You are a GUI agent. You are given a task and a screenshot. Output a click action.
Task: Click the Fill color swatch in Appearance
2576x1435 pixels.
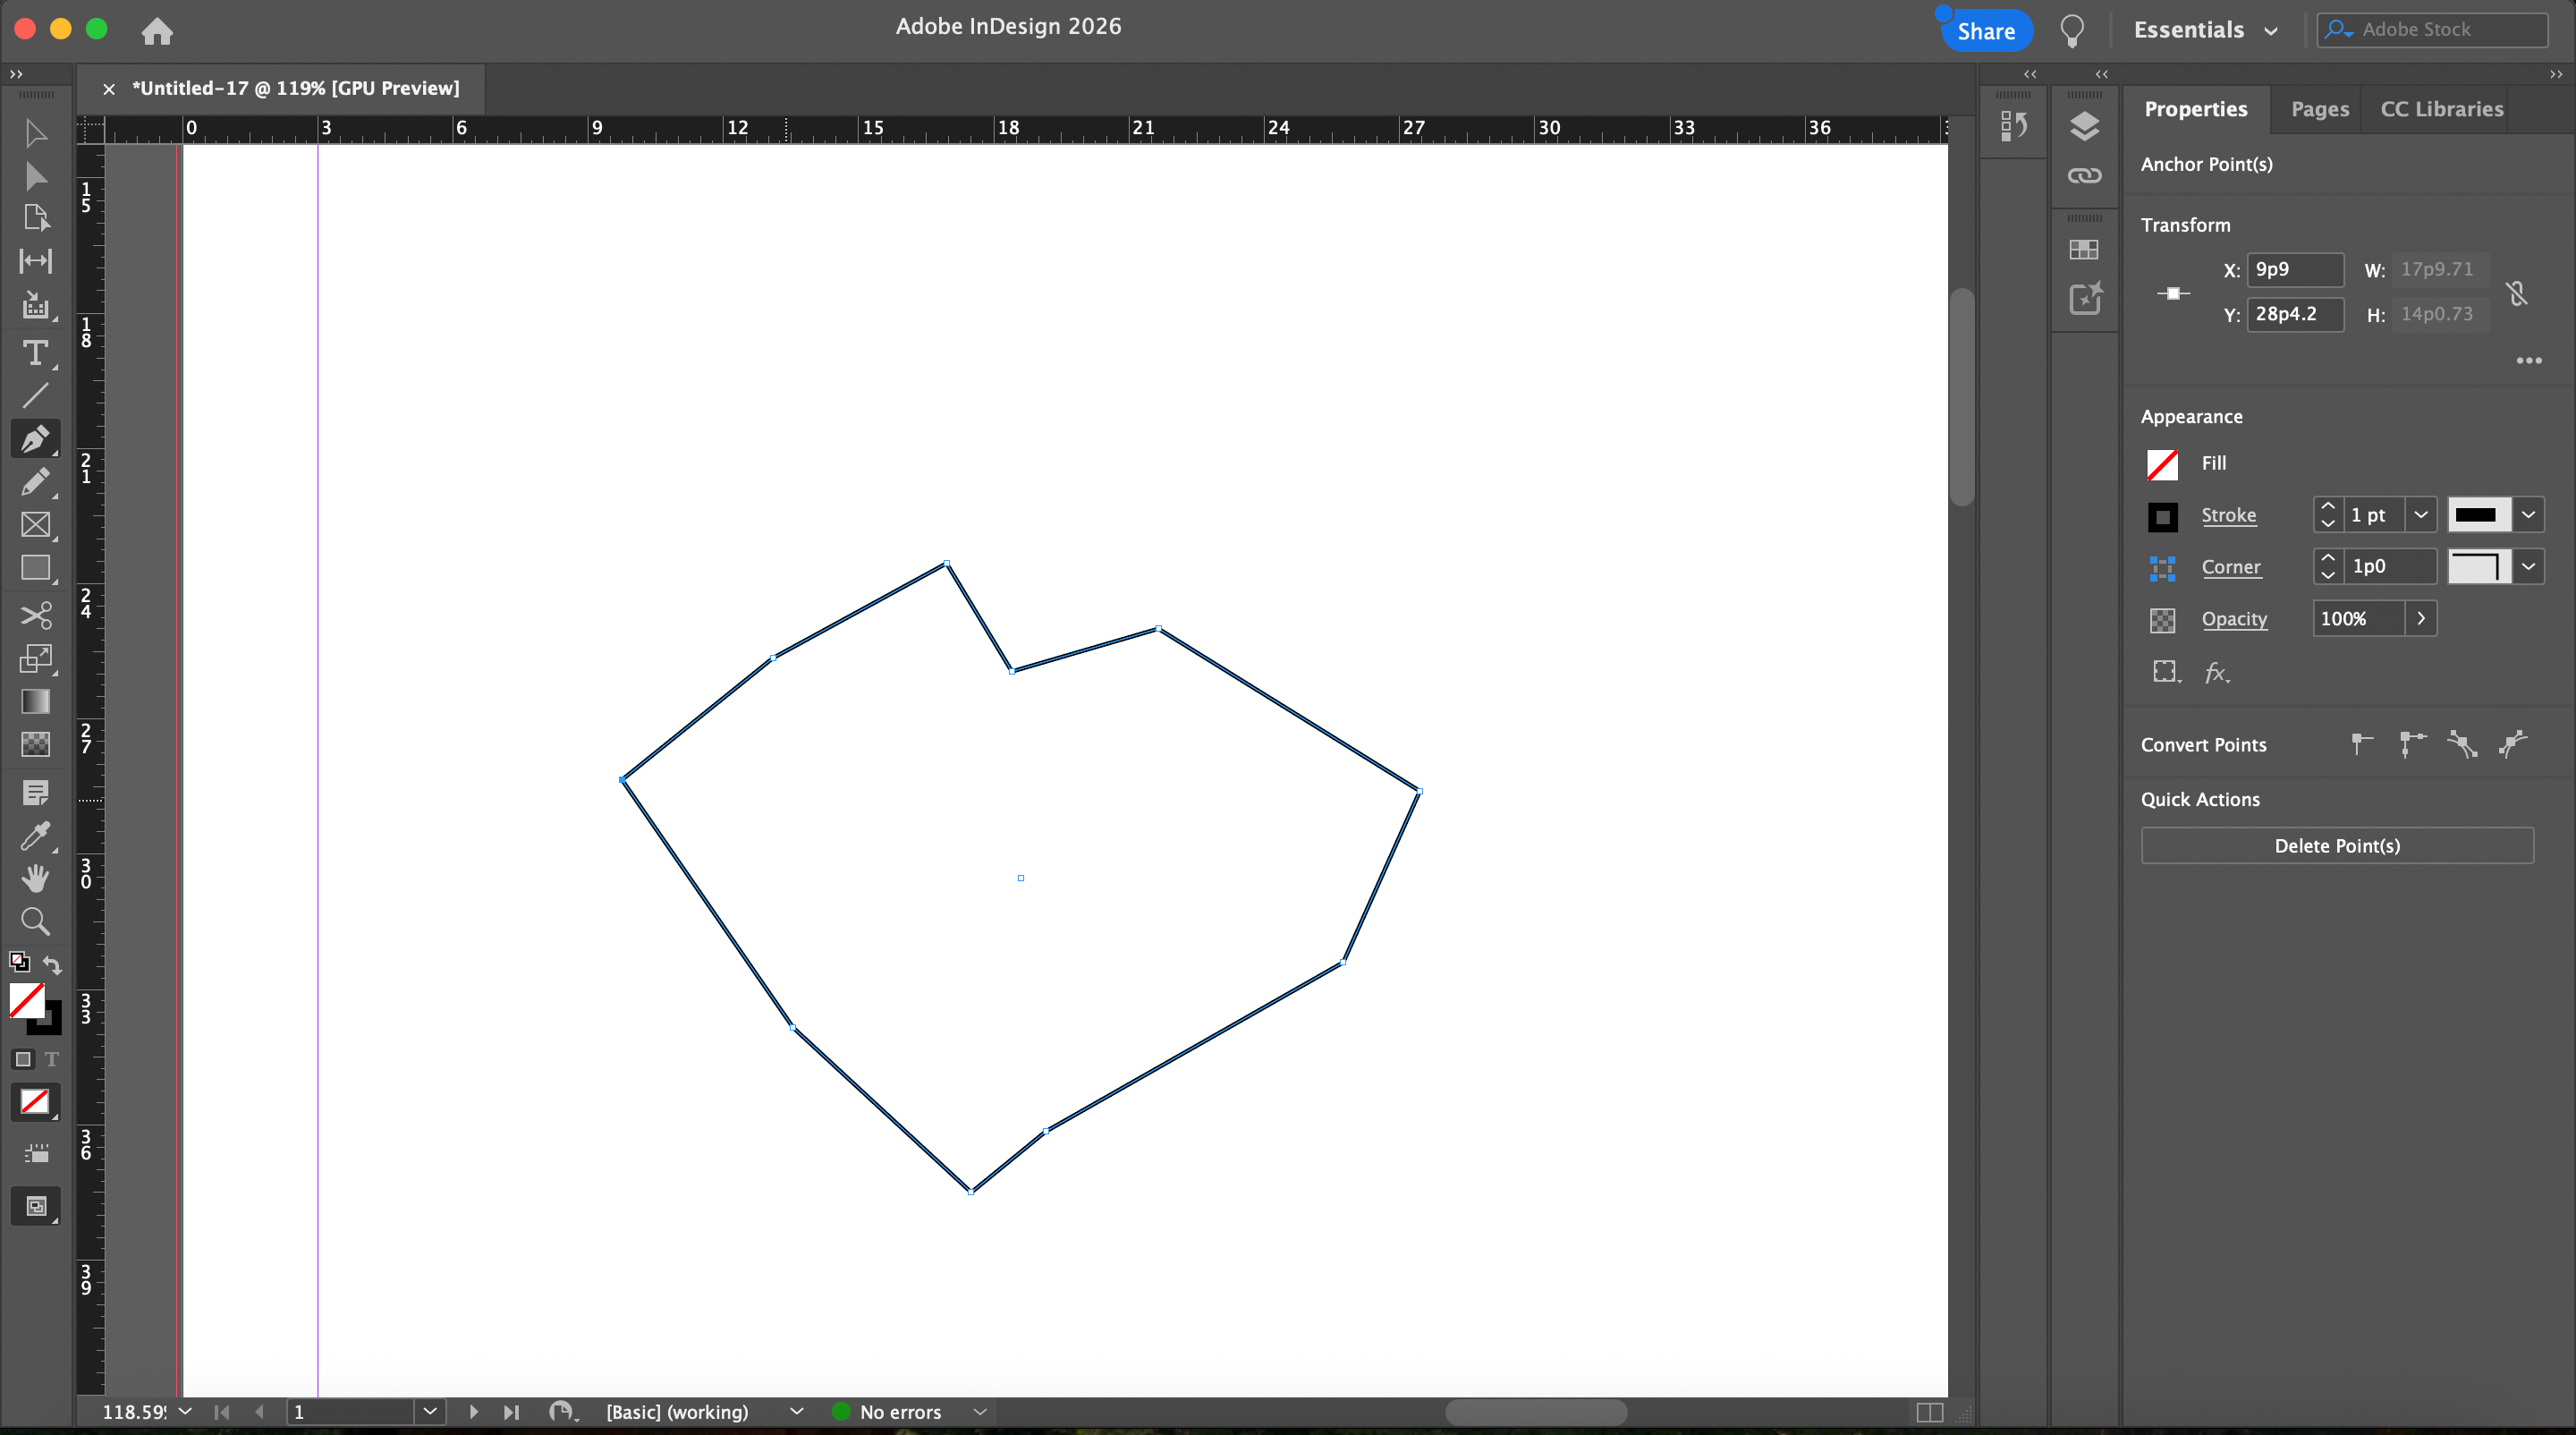pyautogui.click(x=2162, y=464)
